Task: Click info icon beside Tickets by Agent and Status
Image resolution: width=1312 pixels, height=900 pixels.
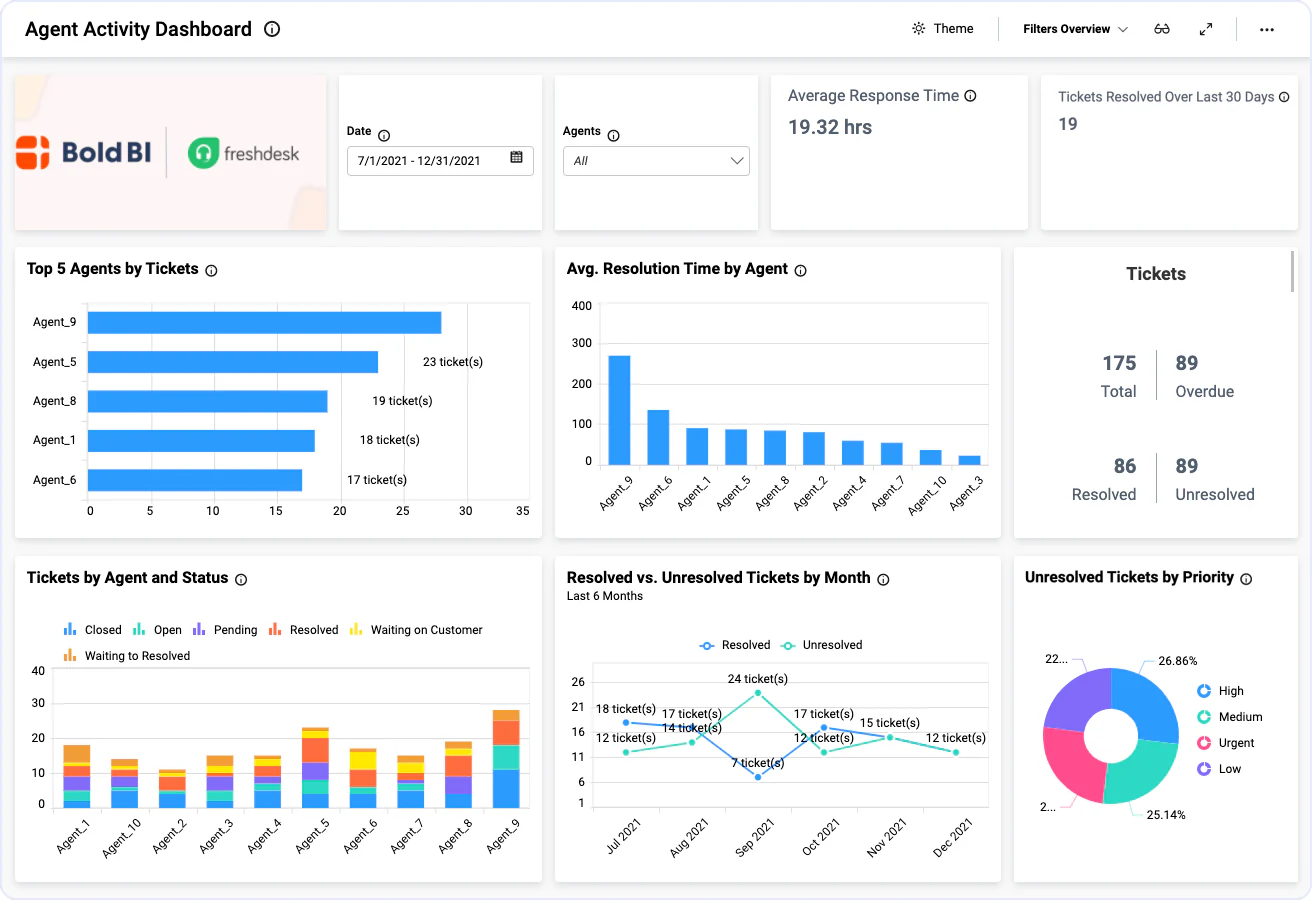Action: pyautogui.click(x=241, y=579)
